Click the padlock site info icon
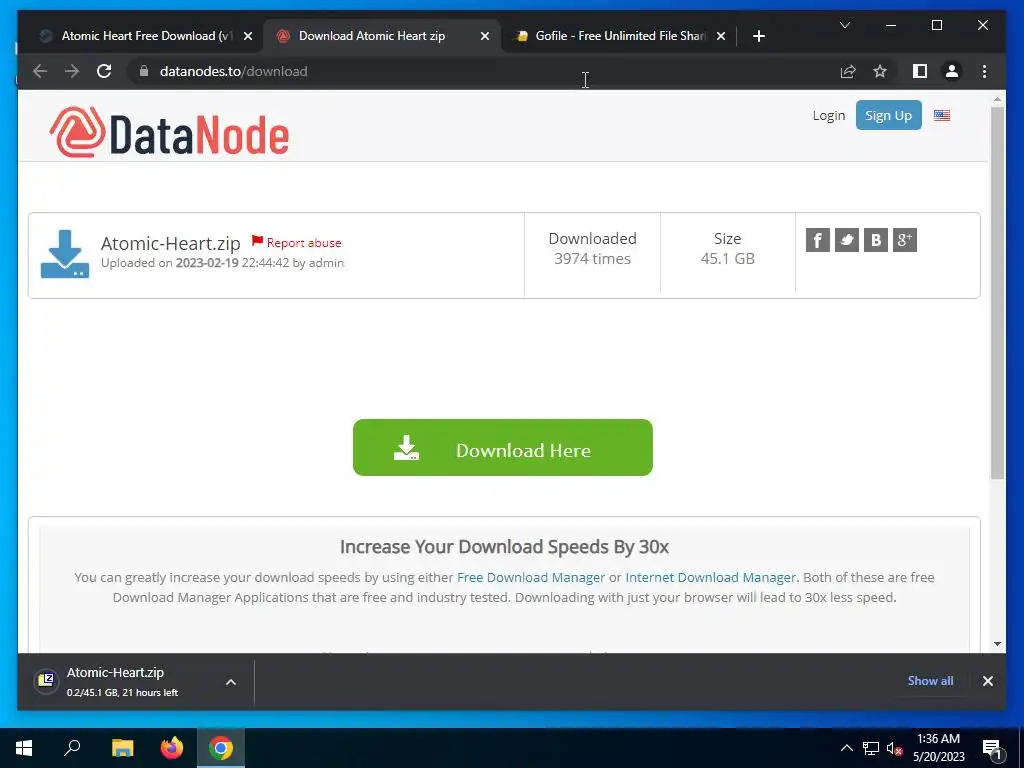 pos(144,71)
